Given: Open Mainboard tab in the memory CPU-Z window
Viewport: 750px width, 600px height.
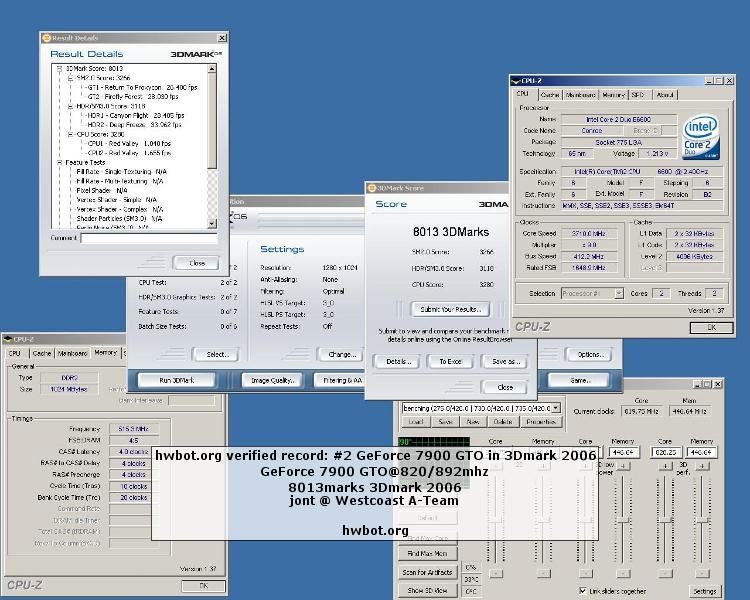Looking at the screenshot, I should pos(72,353).
